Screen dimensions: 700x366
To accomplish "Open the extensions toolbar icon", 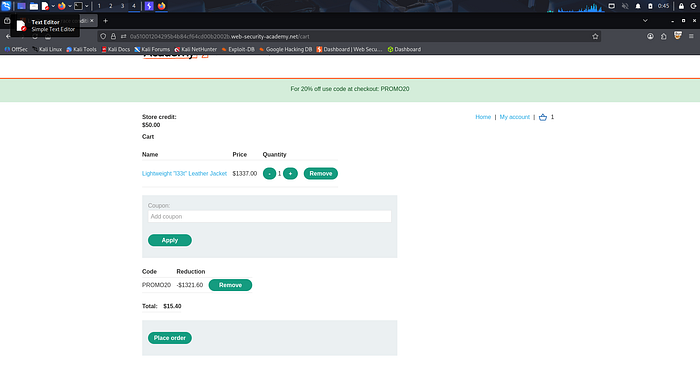I will coord(664,37).
